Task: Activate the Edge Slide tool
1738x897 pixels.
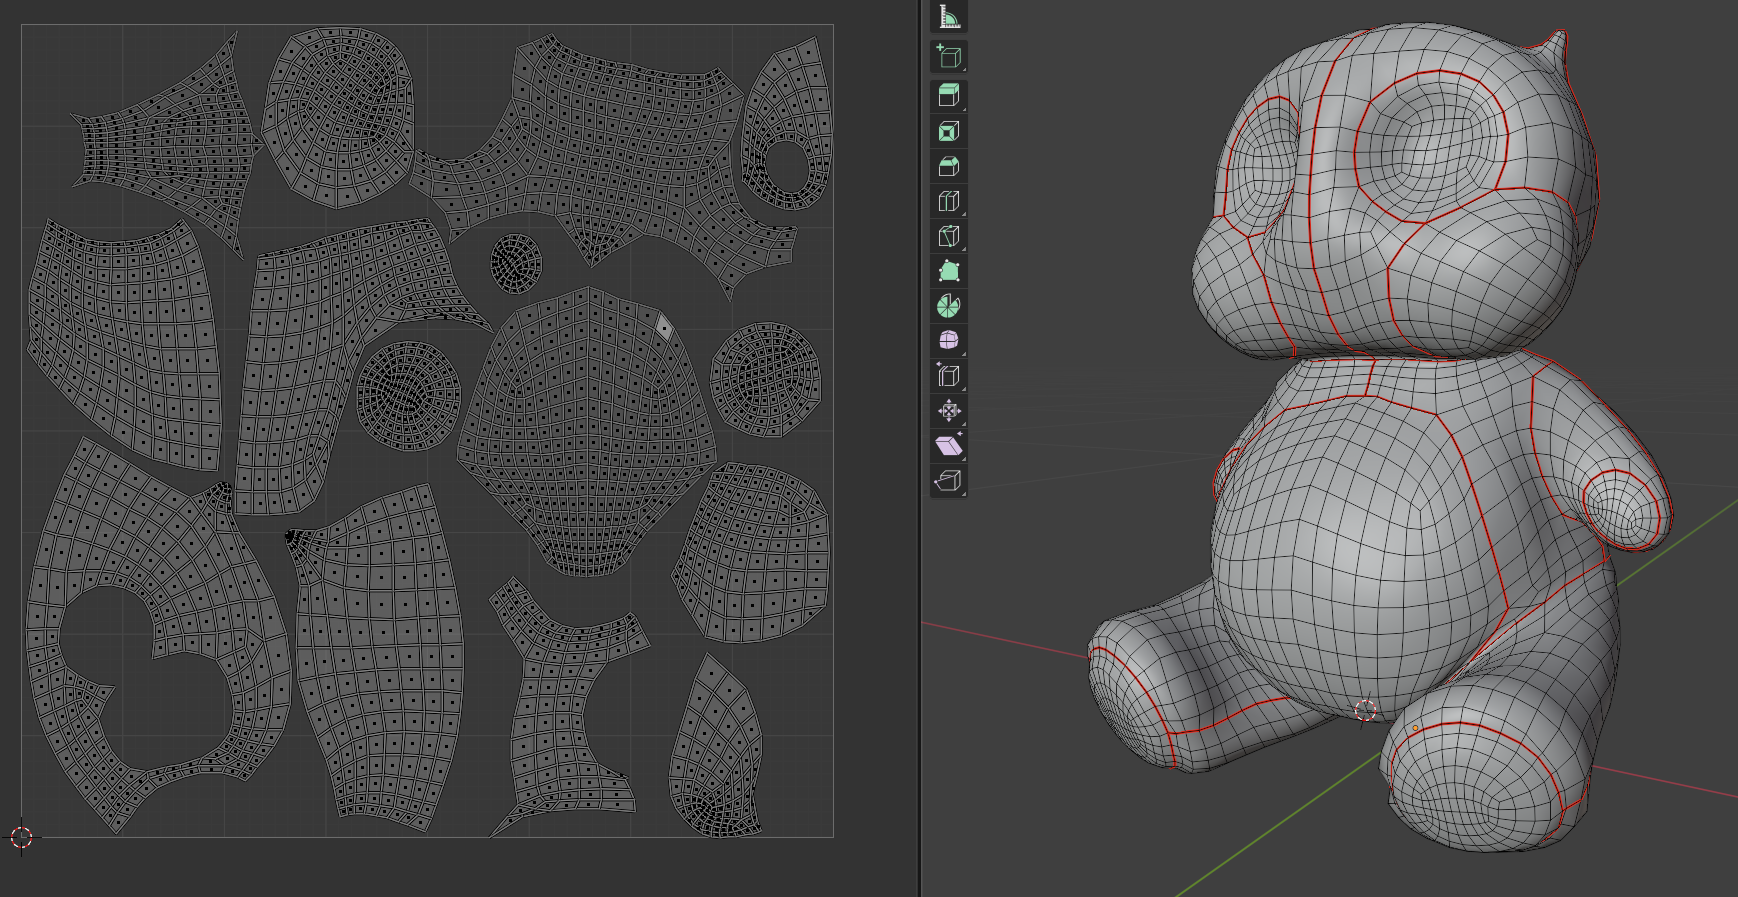Action: (x=948, y=376)
